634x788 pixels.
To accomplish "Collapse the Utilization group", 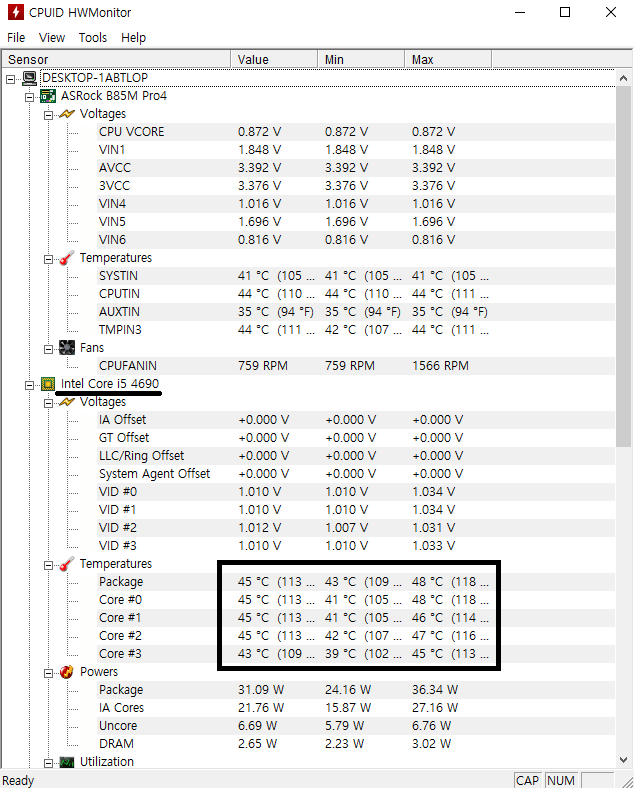I will click(48, 763).
